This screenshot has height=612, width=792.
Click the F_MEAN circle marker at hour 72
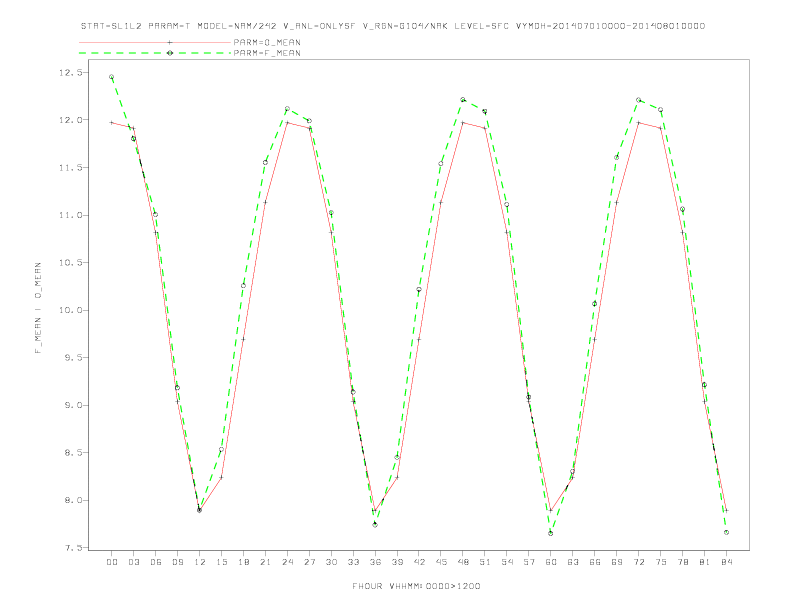point(638,100)
